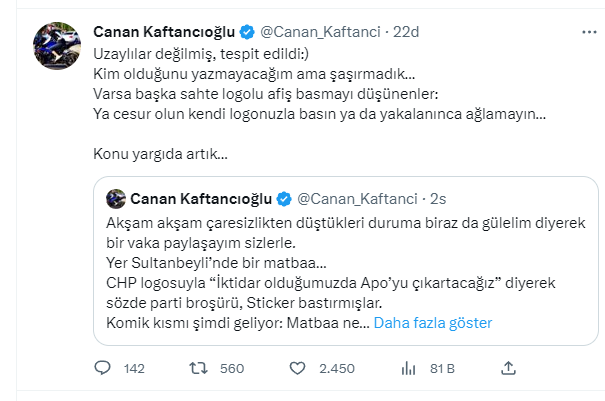605x401 pixels.
Task: Click the 560 retweet count
Action: (x=231, y=369)
